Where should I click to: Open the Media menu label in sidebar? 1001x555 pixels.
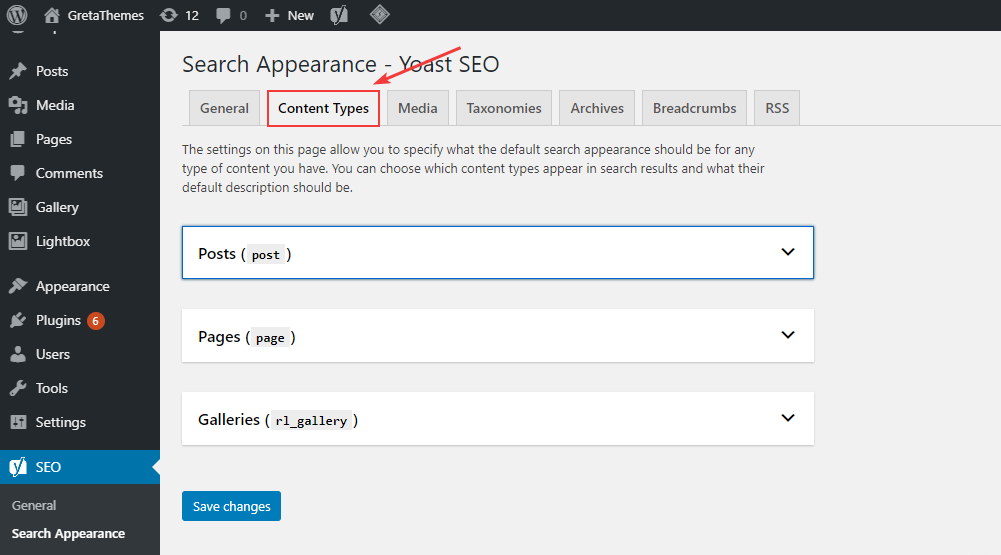[55, 105]
